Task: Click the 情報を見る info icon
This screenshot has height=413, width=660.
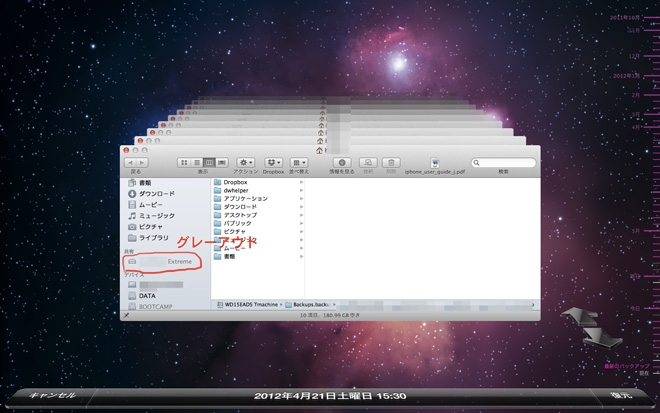Action: (342, 163)
